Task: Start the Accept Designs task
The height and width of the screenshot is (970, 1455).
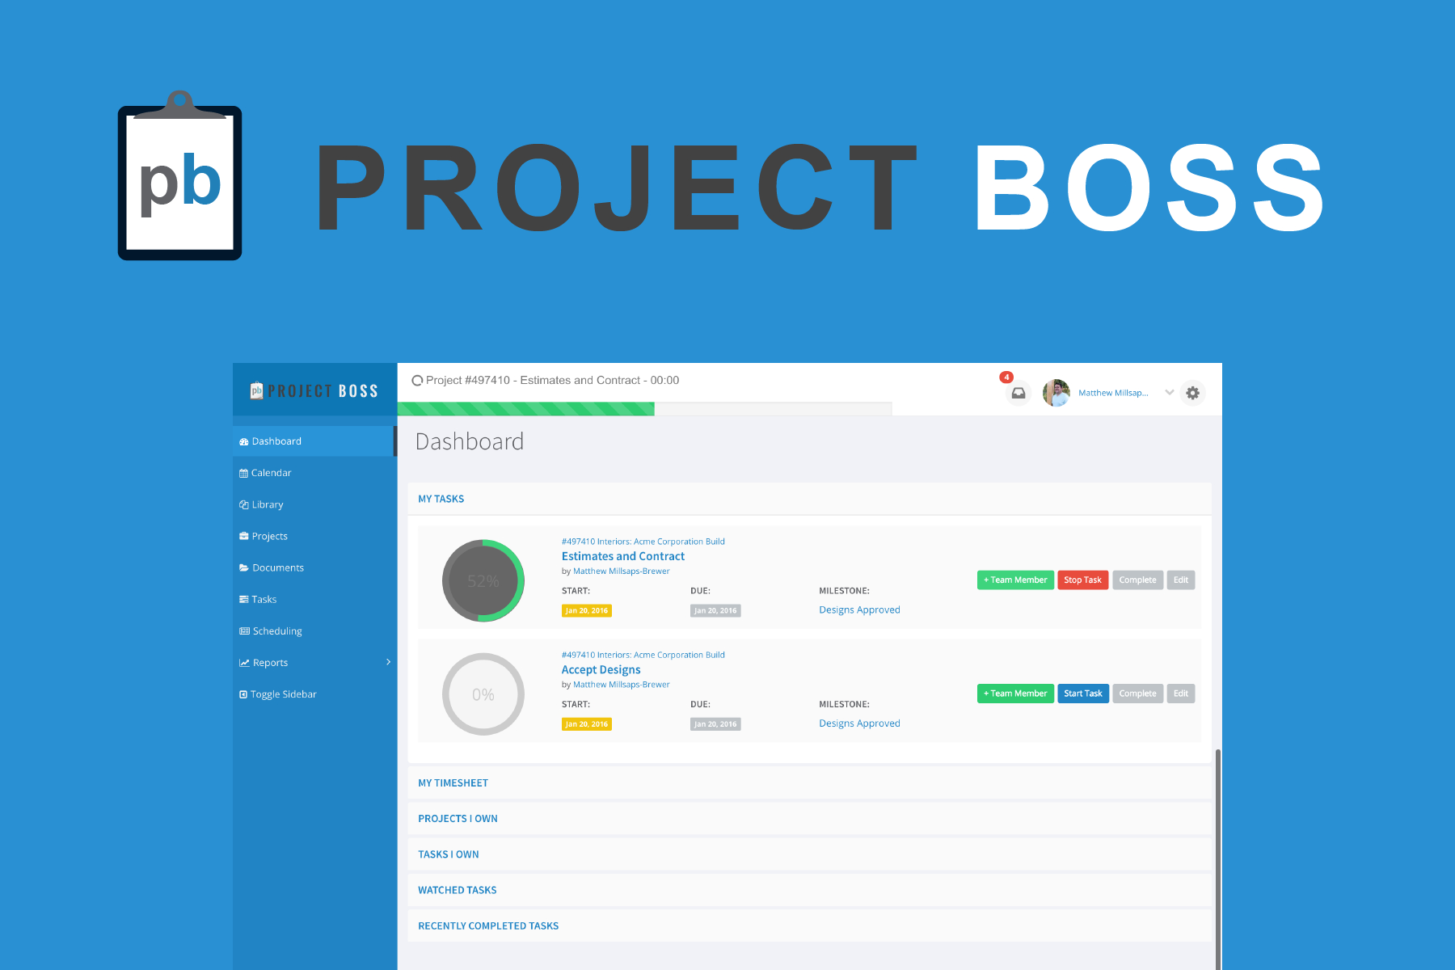Action: pyautogui.click(x=1083, y=693)
